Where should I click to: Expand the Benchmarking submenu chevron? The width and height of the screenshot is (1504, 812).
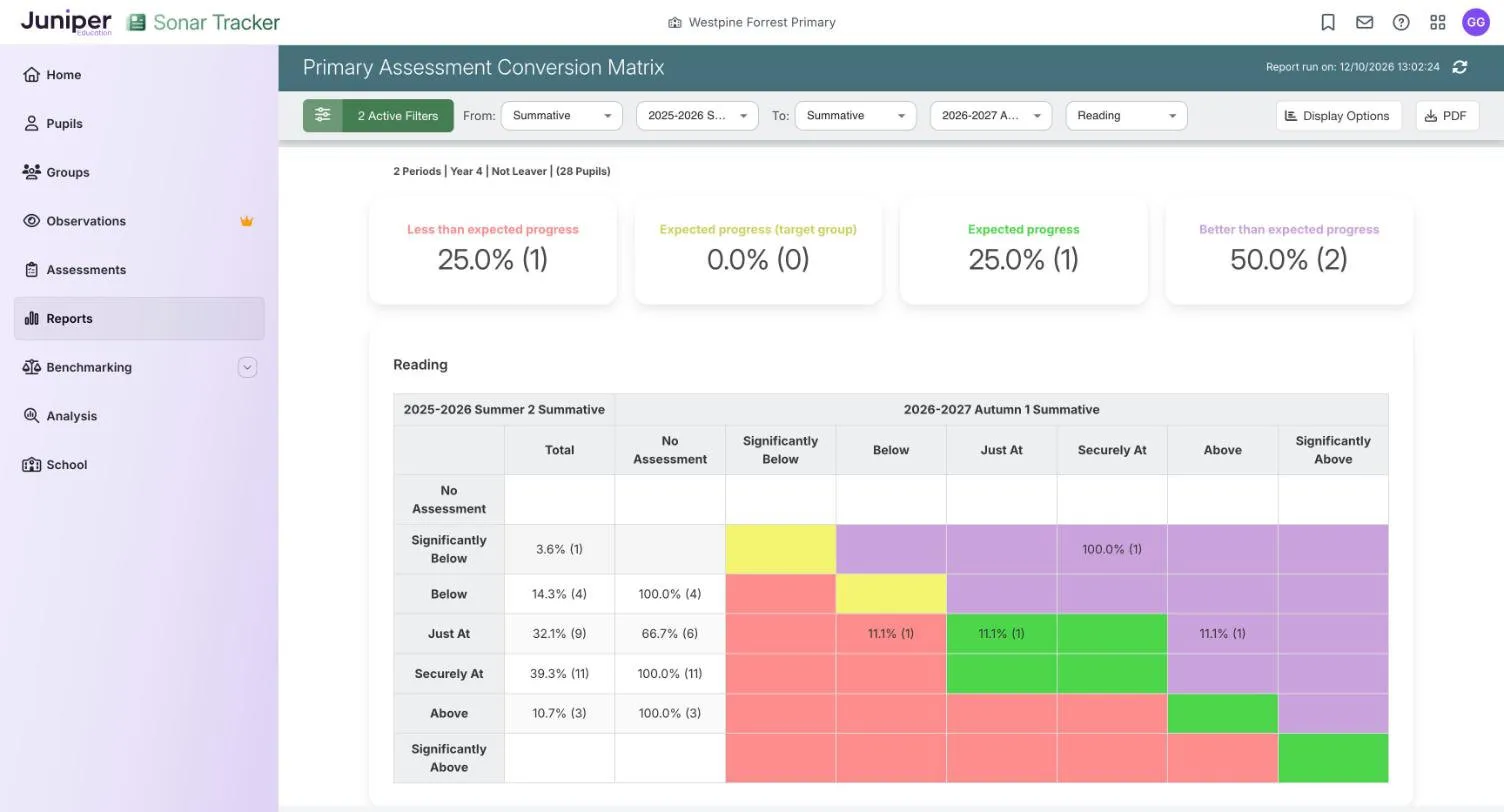click(x=247, y=367)
